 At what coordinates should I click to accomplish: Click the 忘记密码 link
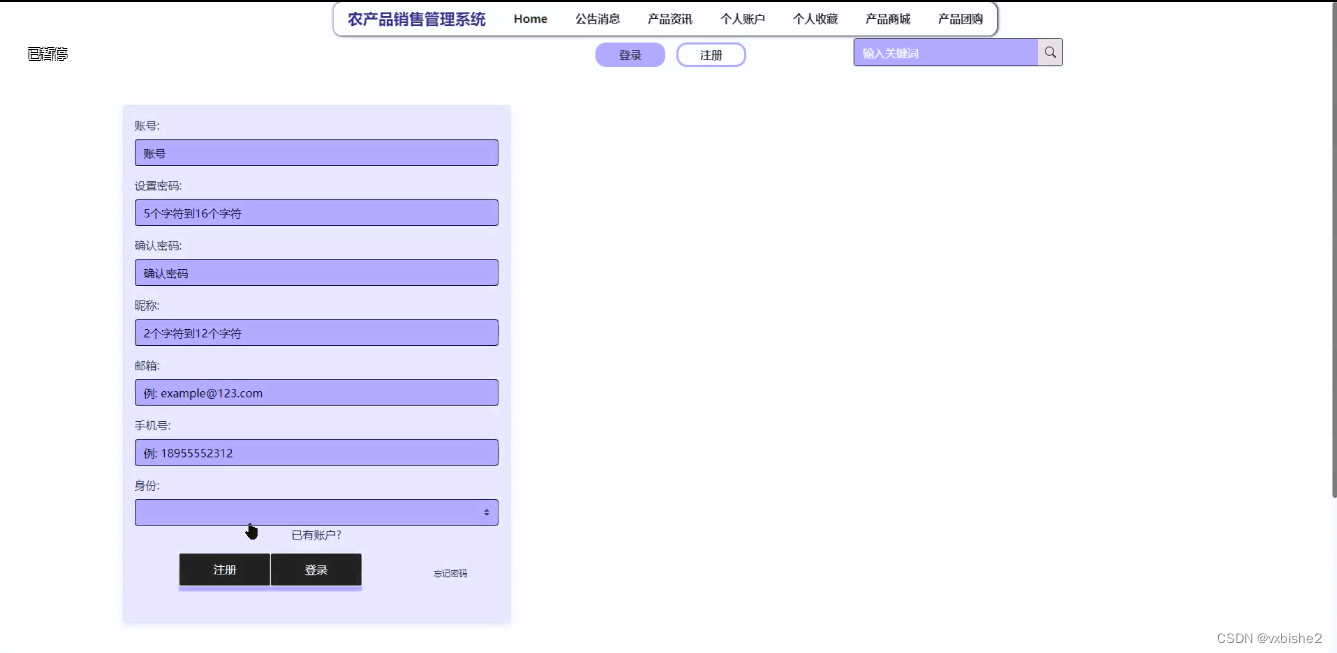pos(450,573)
